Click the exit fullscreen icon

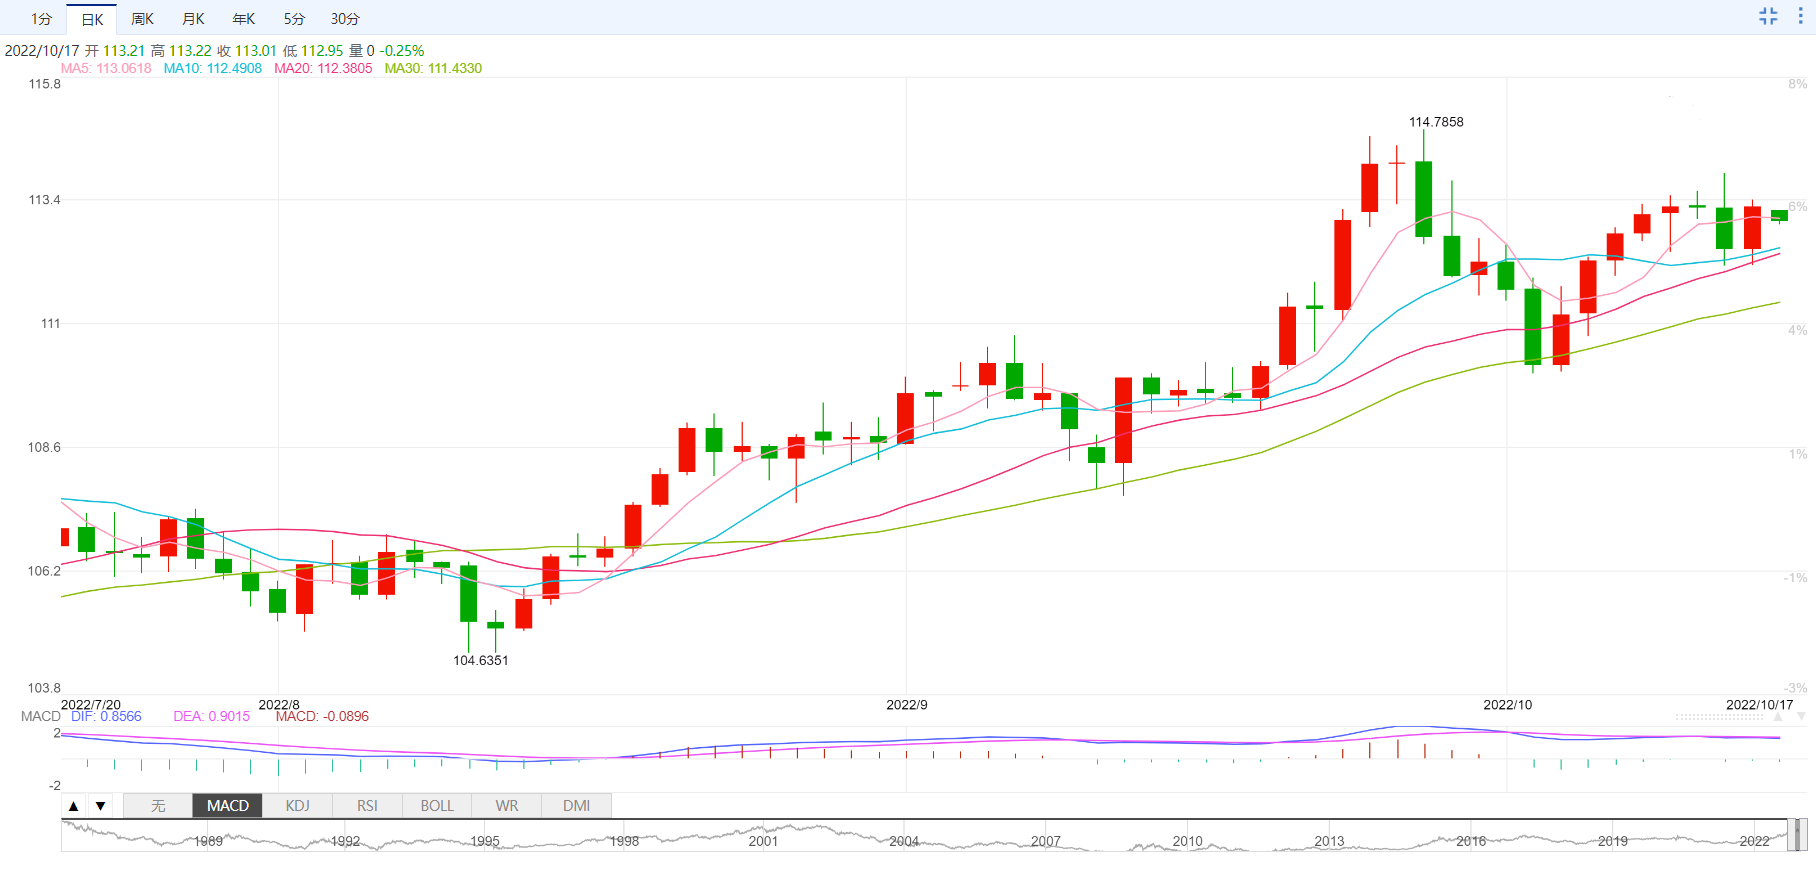coord(1768,16)
